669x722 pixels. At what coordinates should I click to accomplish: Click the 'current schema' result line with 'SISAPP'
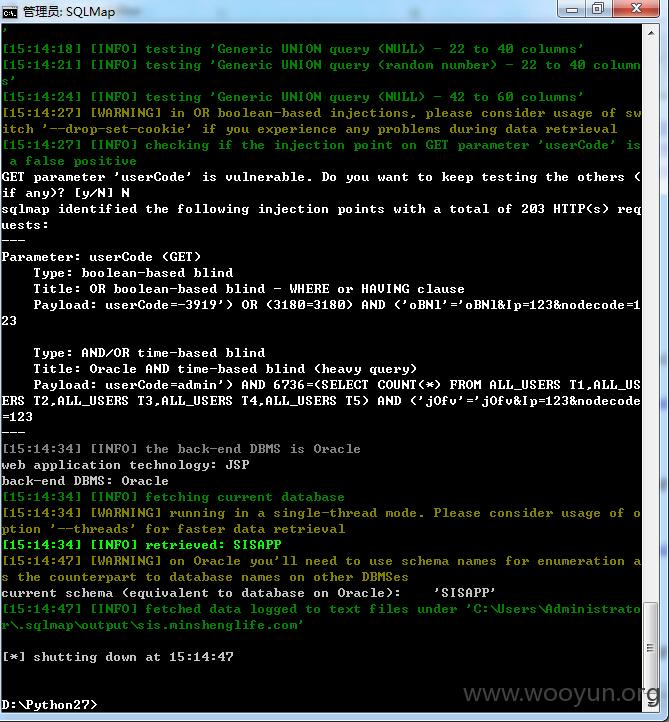(249, 593)
